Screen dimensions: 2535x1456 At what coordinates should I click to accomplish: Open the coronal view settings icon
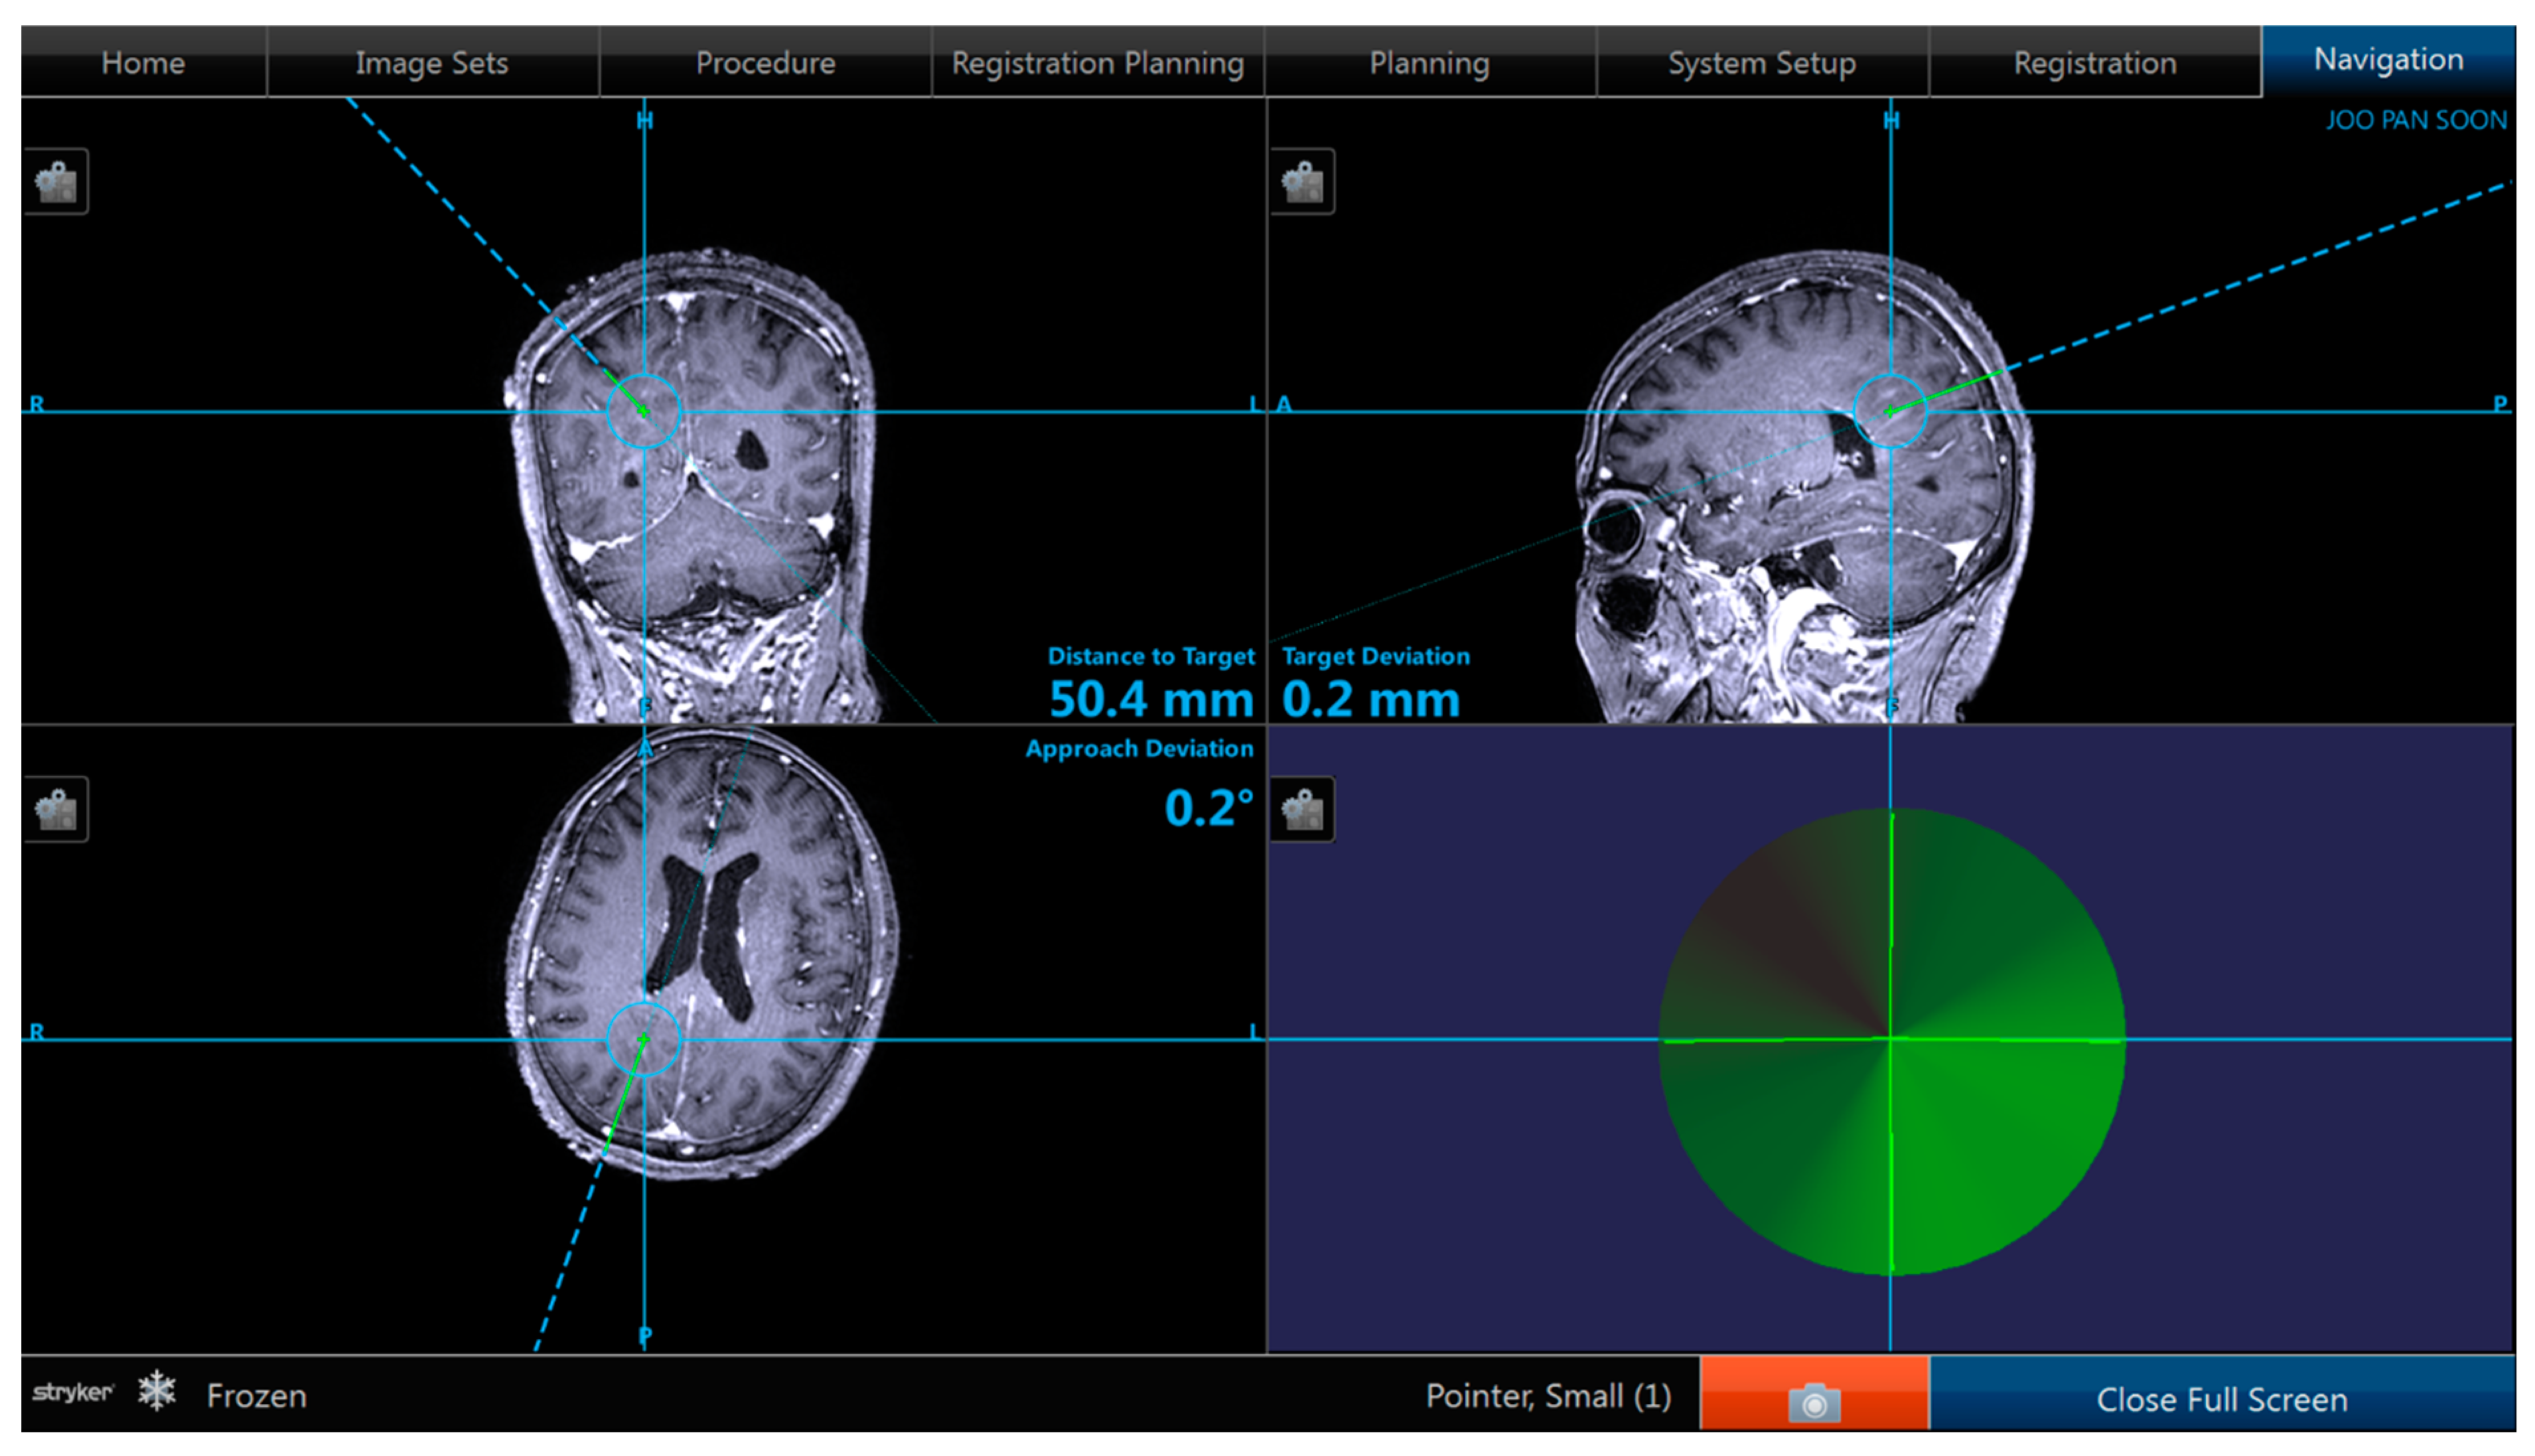56,182
